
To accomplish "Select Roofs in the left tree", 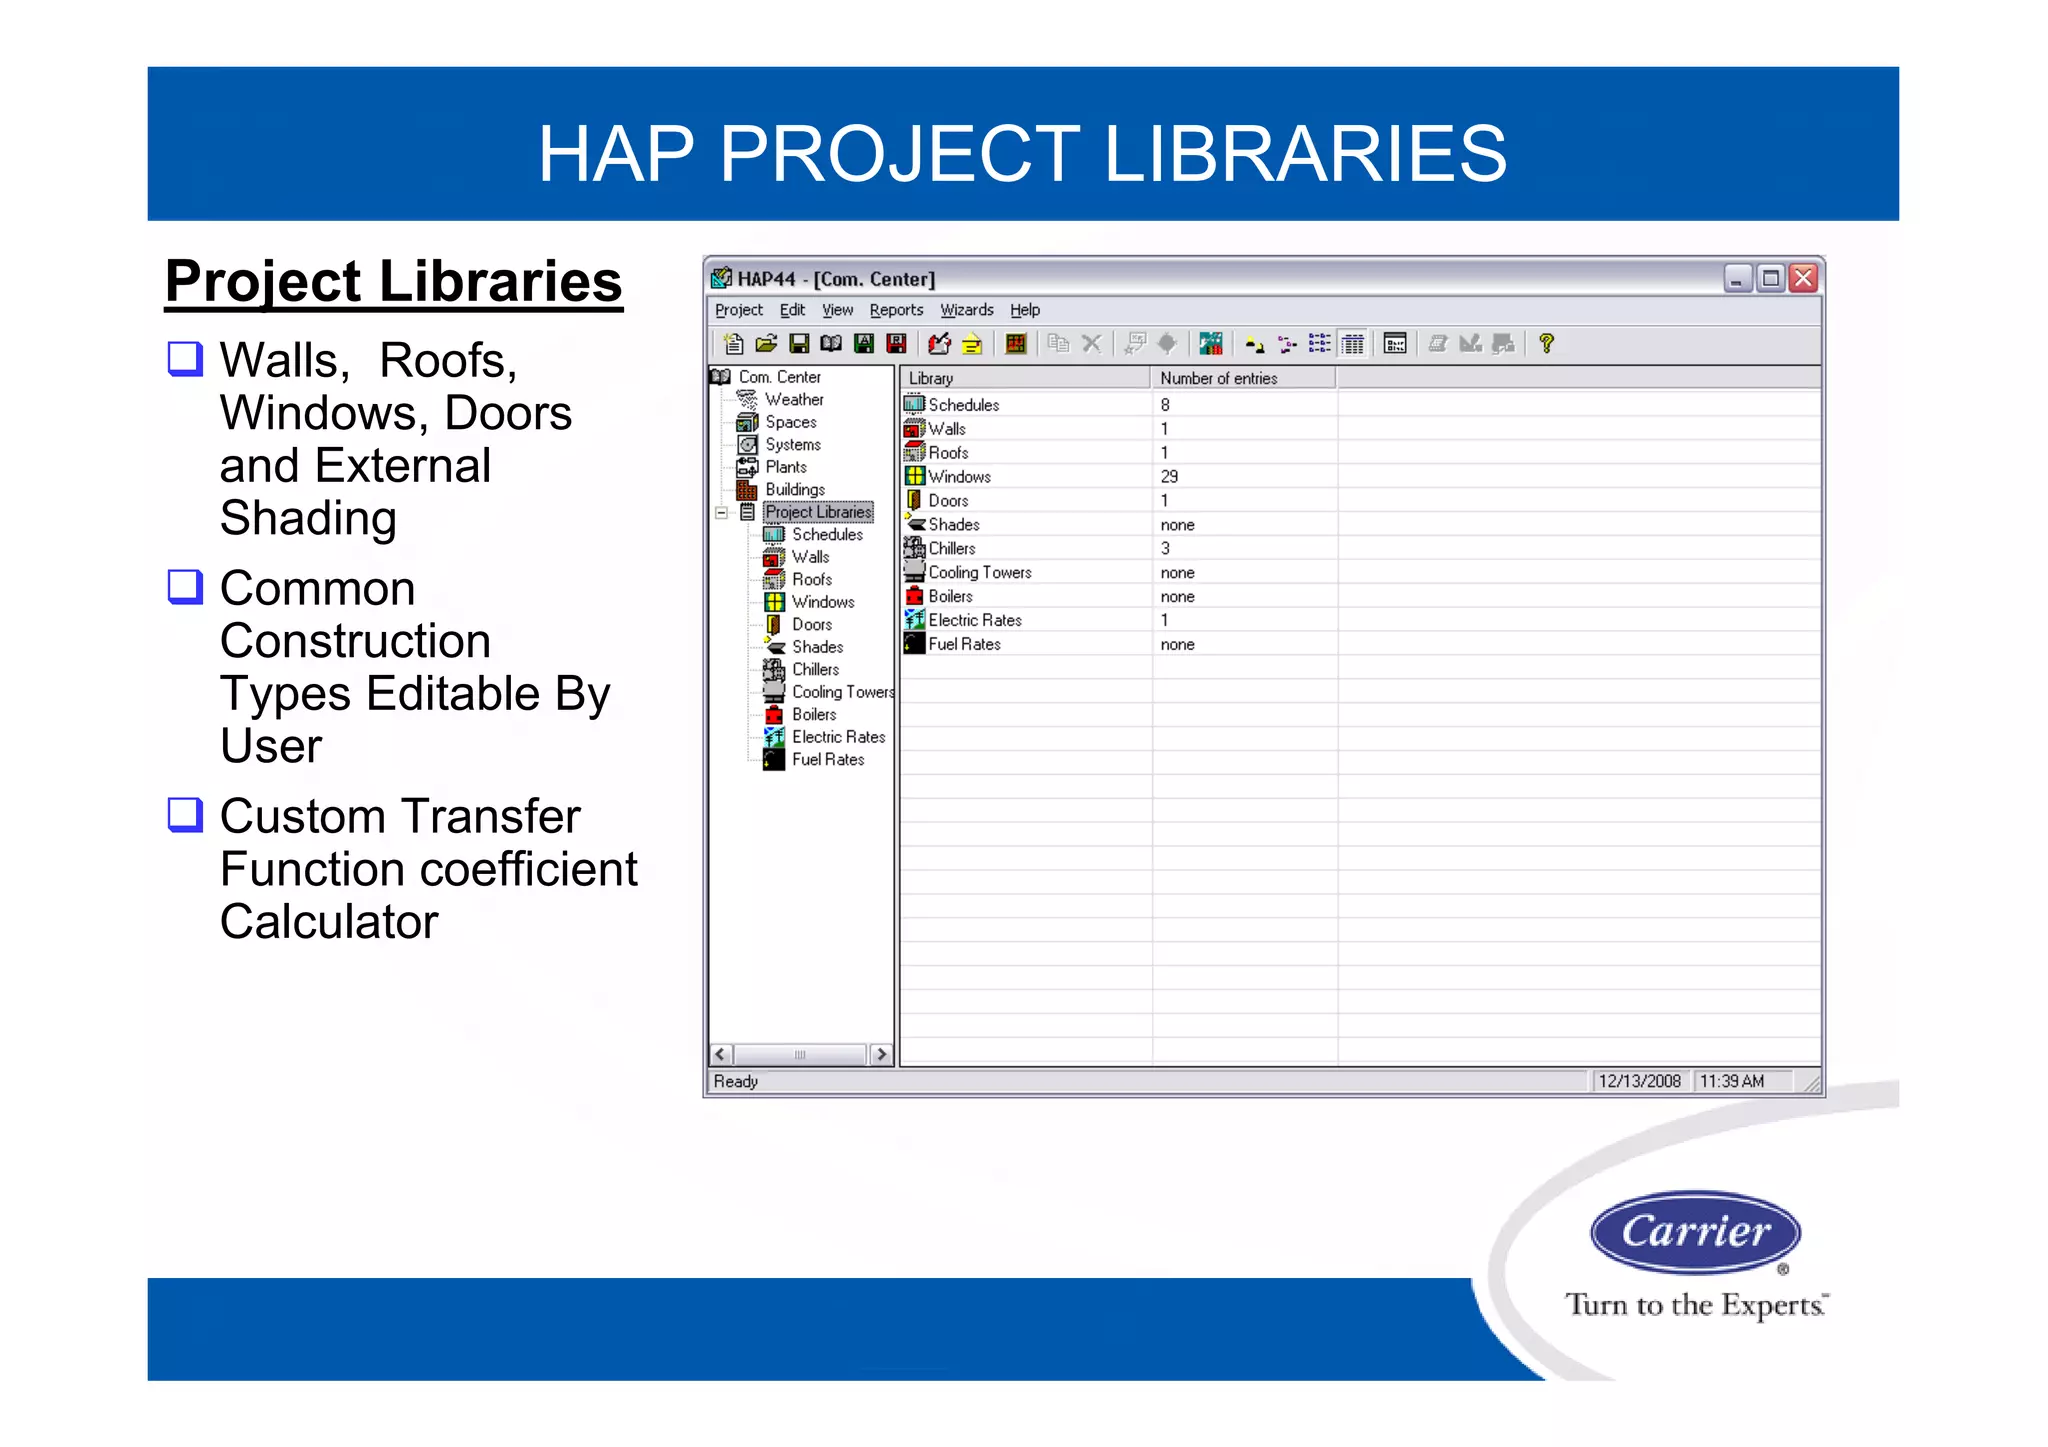I will tap(812, 579).
